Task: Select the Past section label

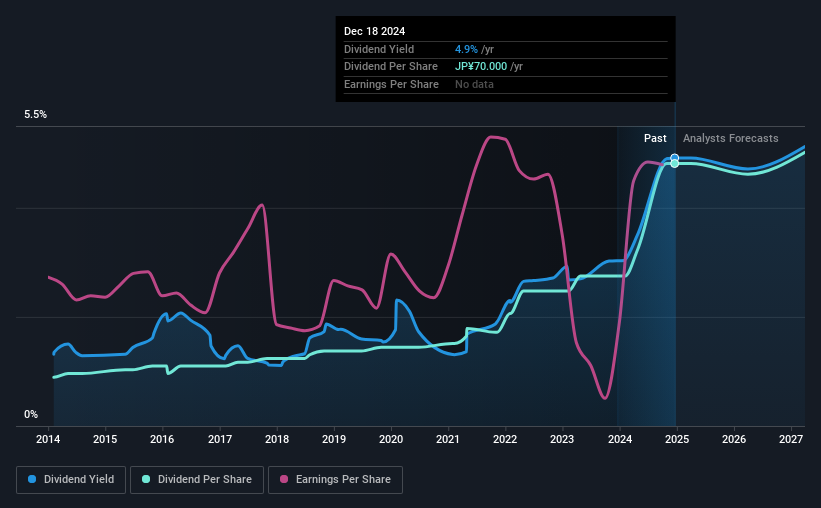Action: click(x=655, y=138)
